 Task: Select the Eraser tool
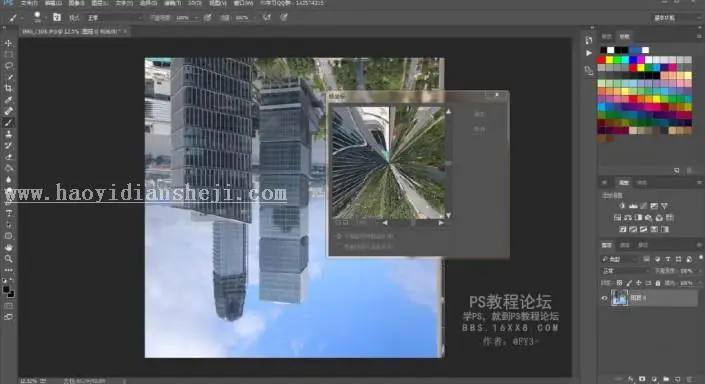tap(8, 156)
